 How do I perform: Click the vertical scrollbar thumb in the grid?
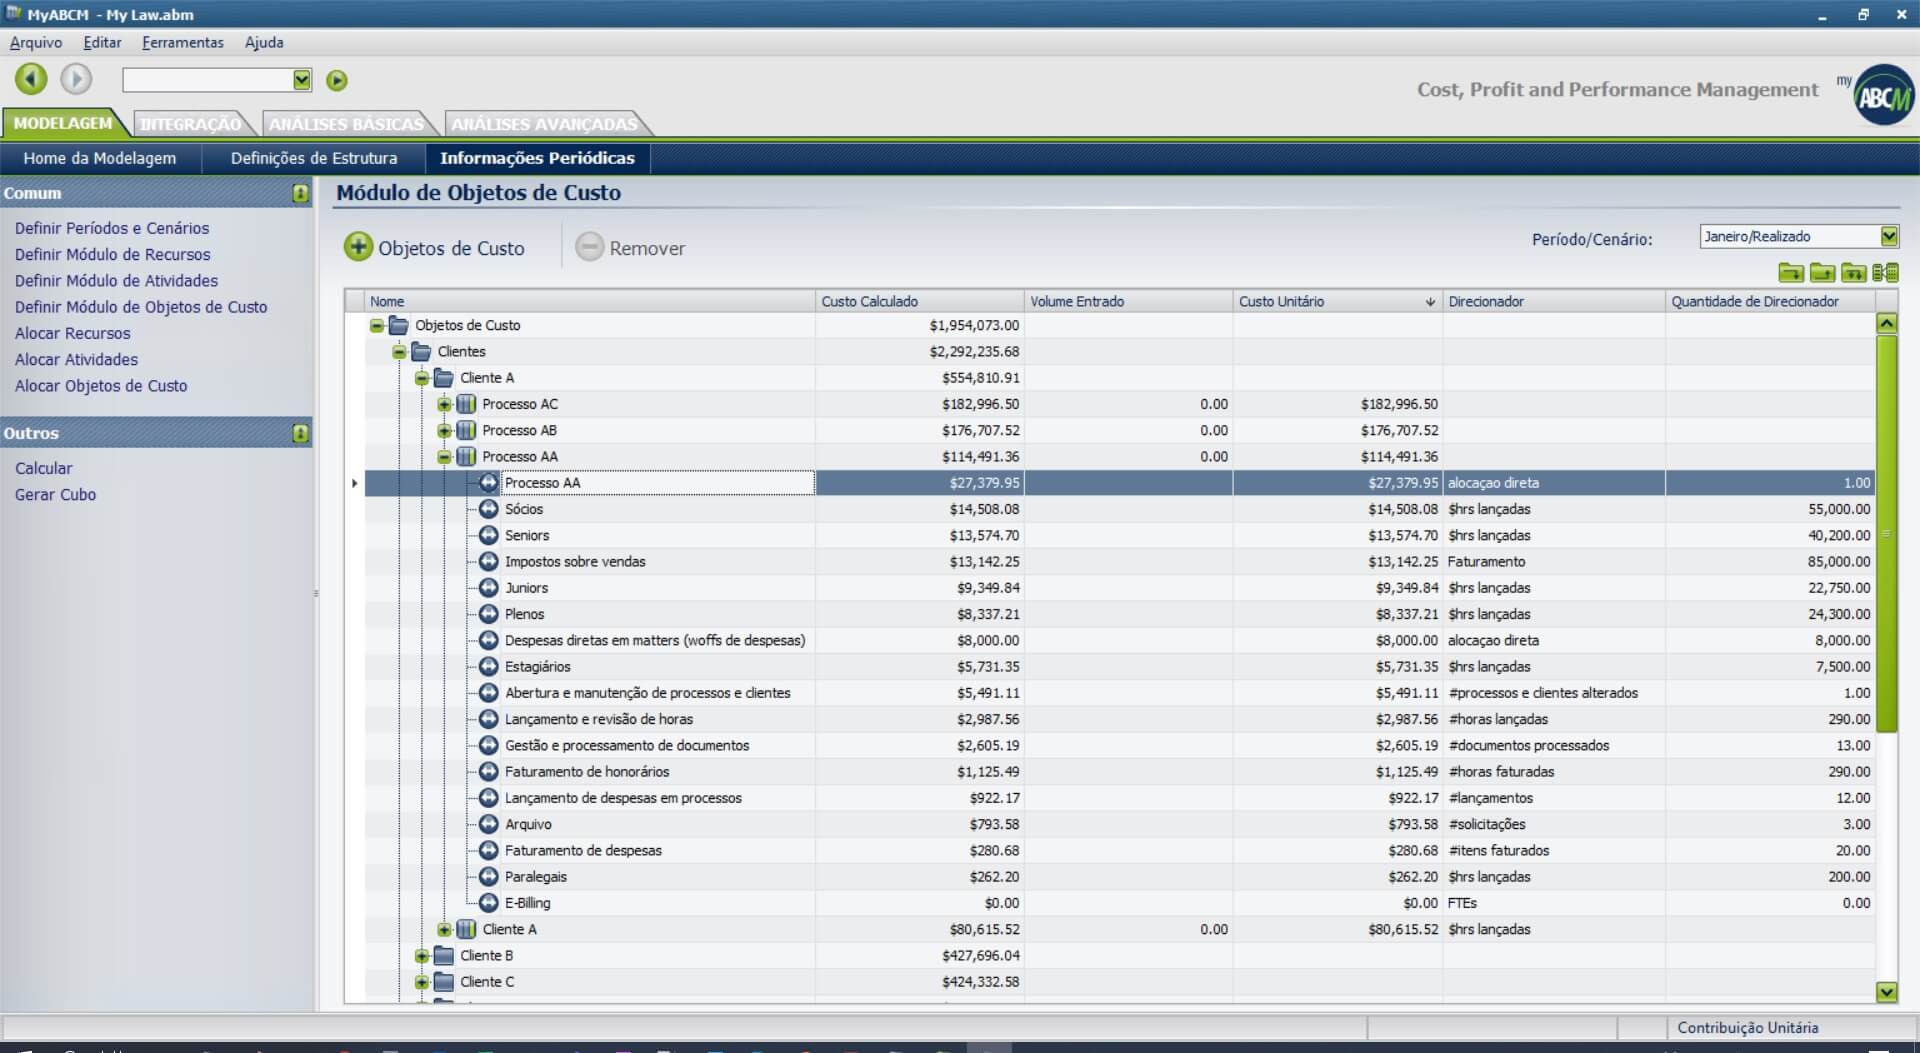(1886, 533)
